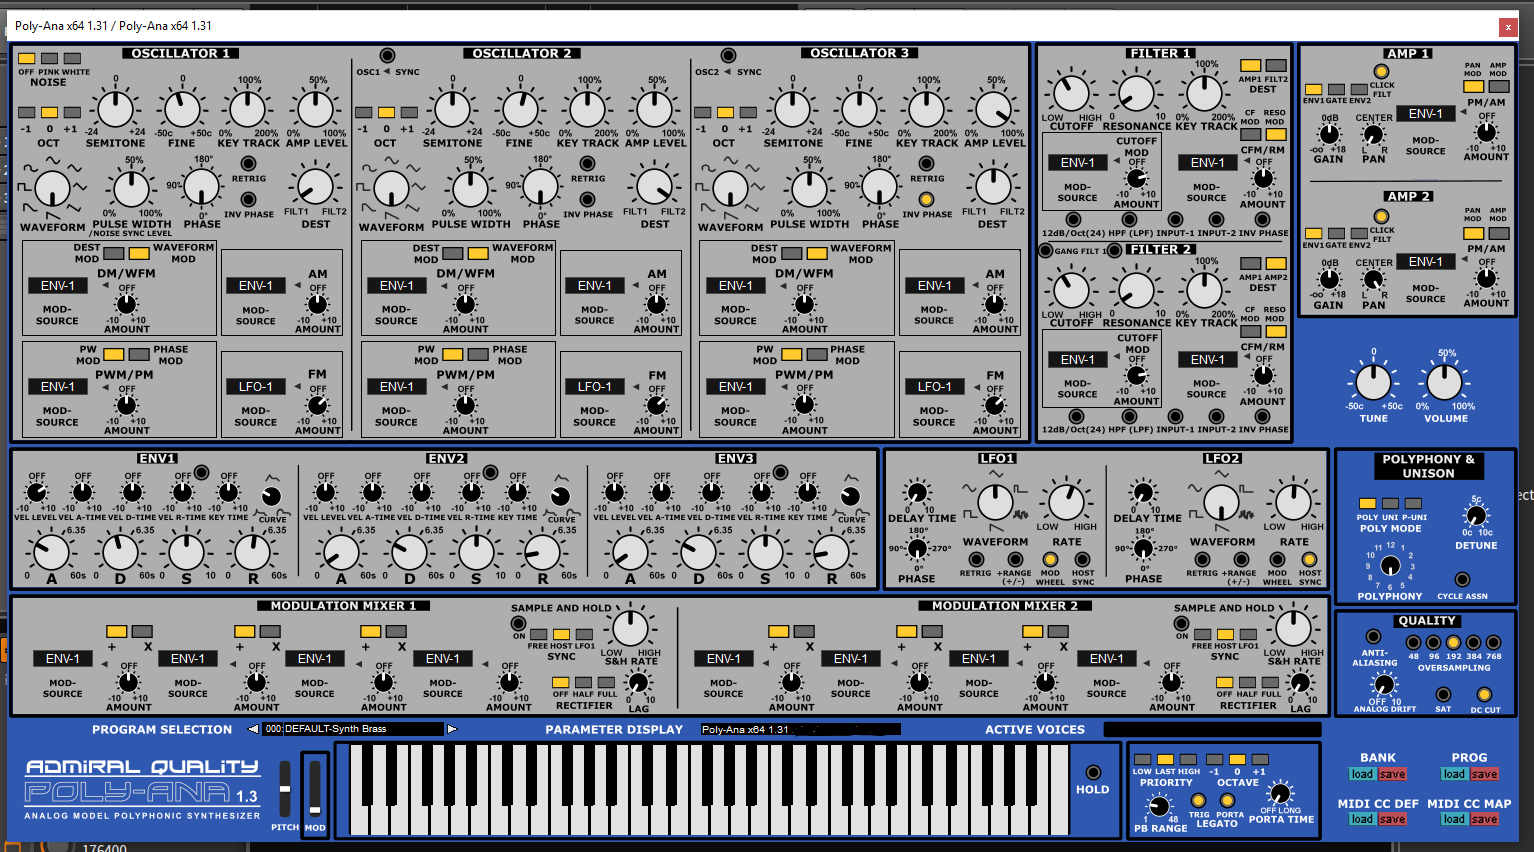
Task: Click the MOD wheel
Action: click(315, 790)
